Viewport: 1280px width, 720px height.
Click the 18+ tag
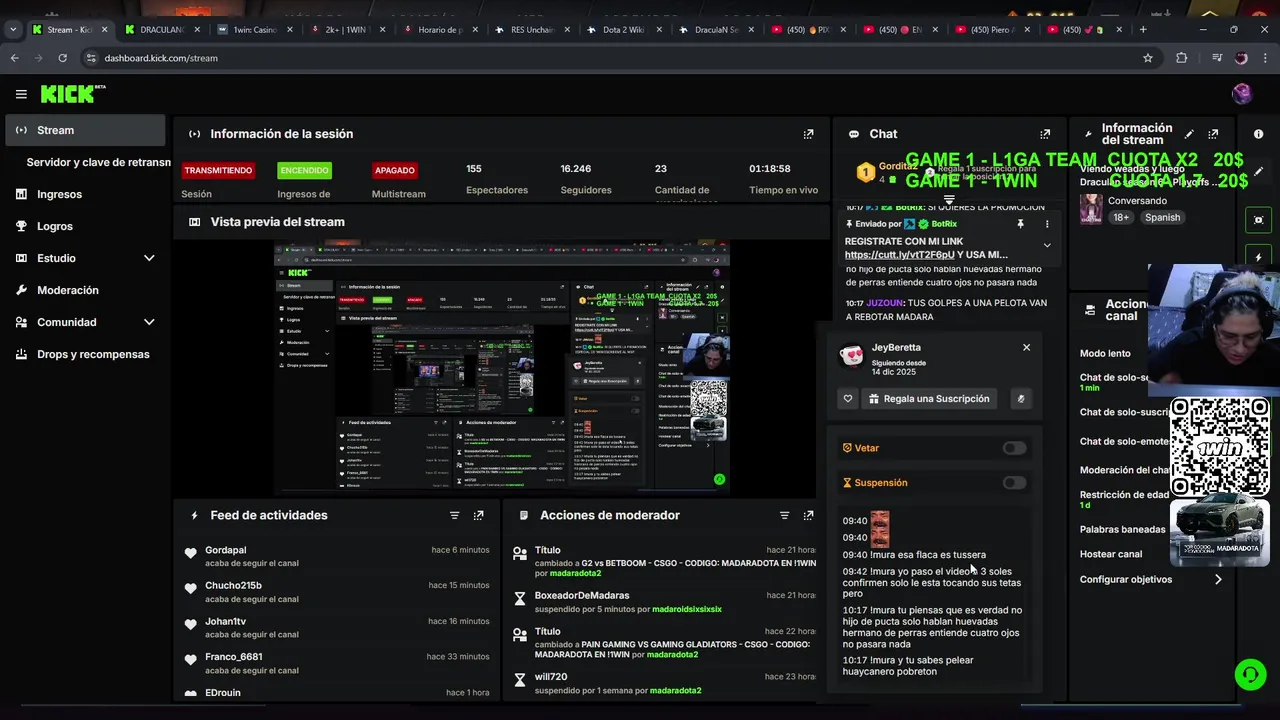(x=1121, y=217)
